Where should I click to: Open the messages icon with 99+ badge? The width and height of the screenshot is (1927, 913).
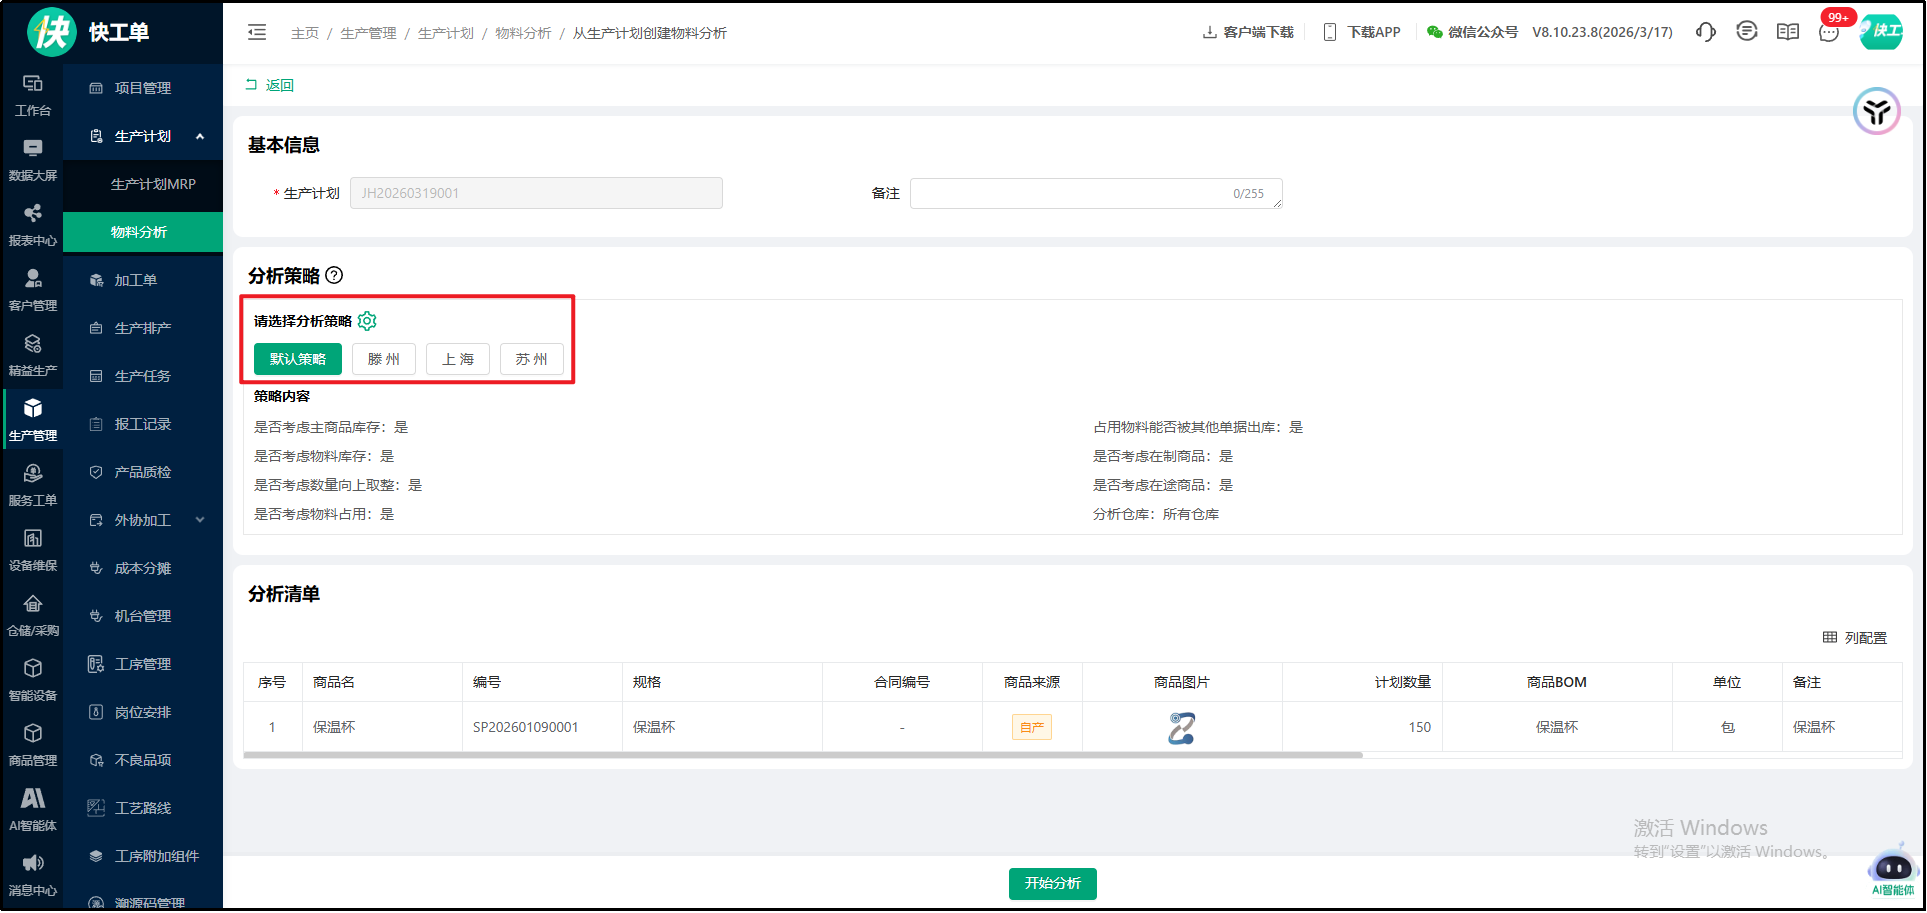[x=1828, y=32]
